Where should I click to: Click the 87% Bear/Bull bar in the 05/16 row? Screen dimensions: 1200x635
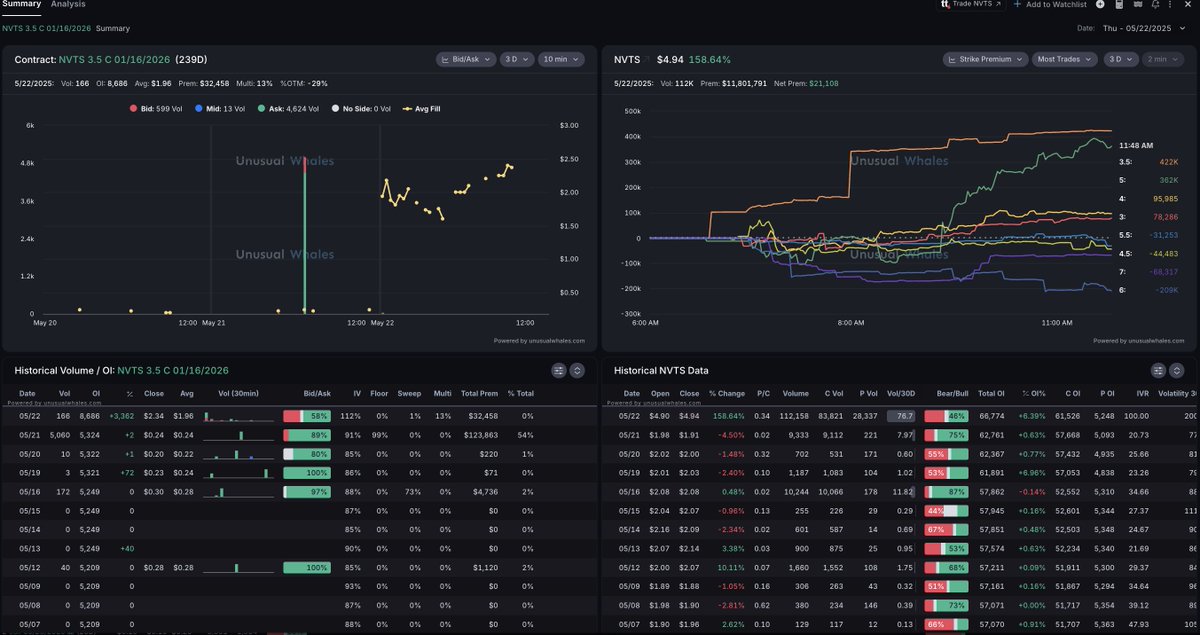click(946, 492)
